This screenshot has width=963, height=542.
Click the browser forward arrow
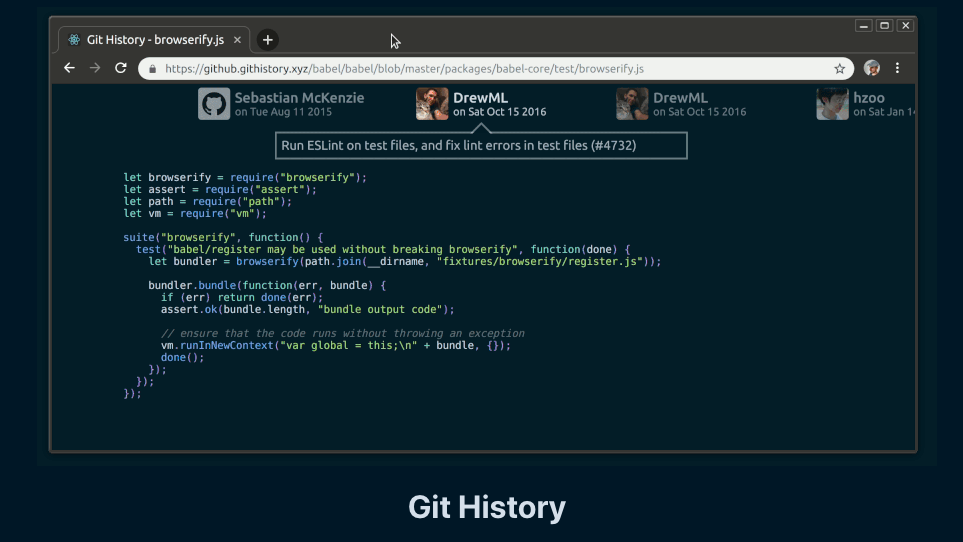[x=95, y=68]
